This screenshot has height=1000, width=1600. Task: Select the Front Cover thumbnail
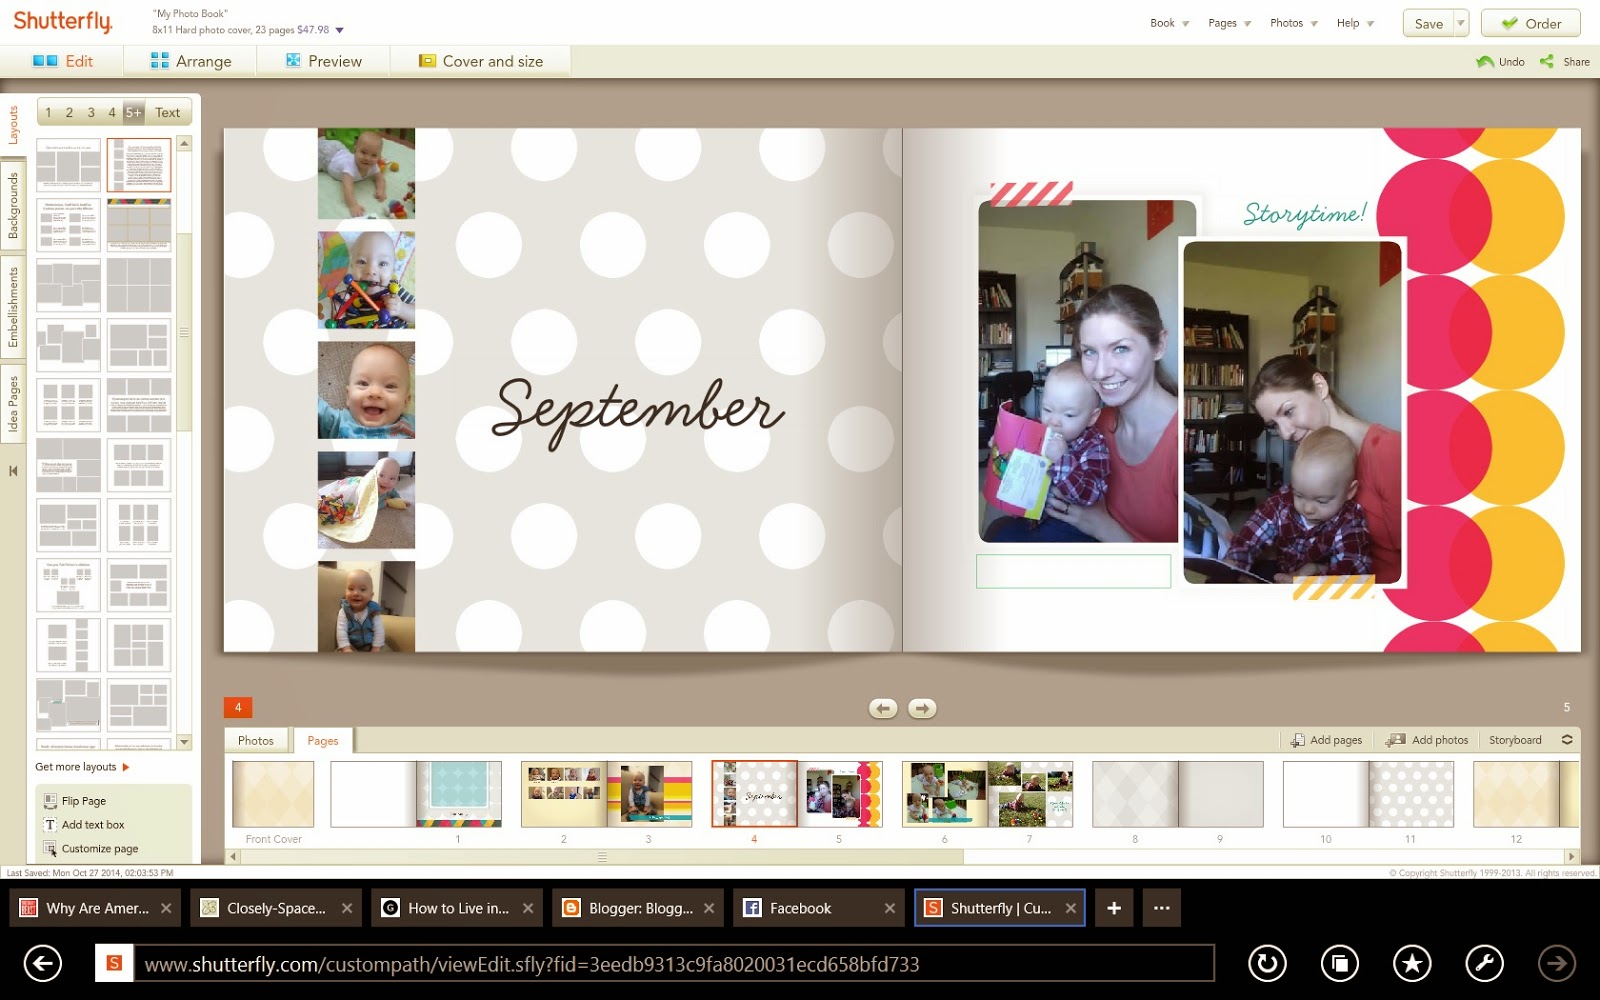tap(273, 794)
